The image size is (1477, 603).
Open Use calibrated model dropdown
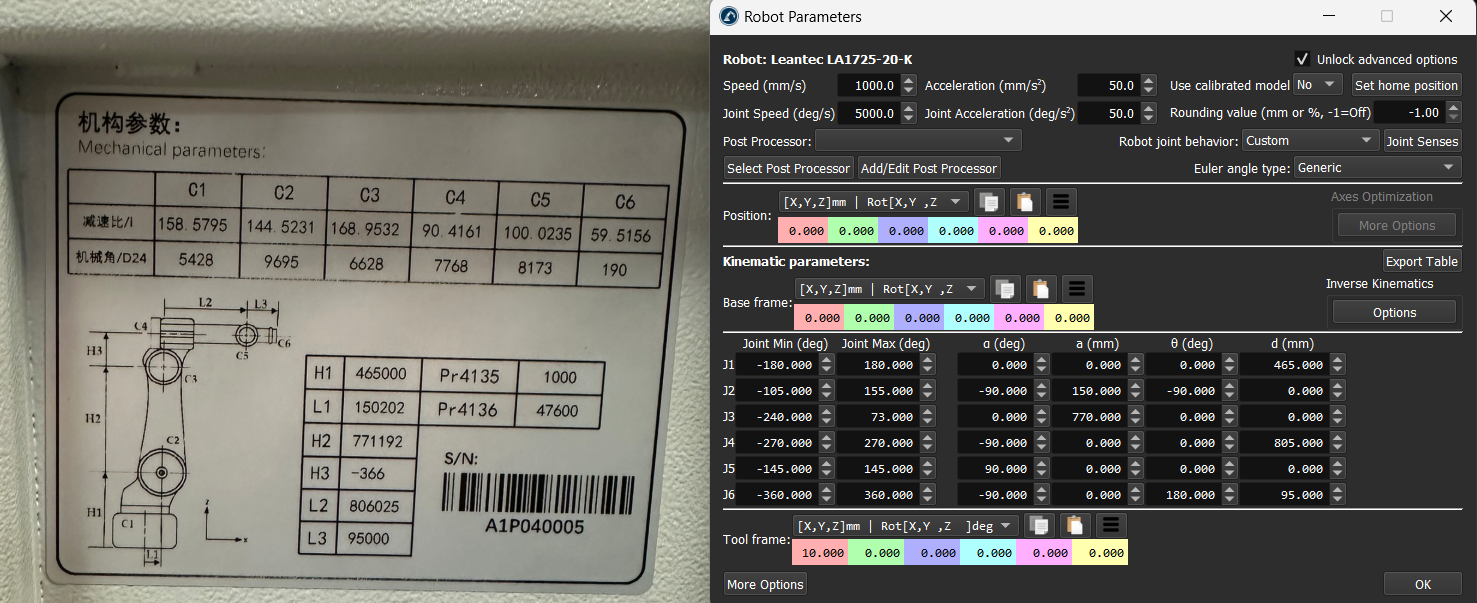[1317, 85]
